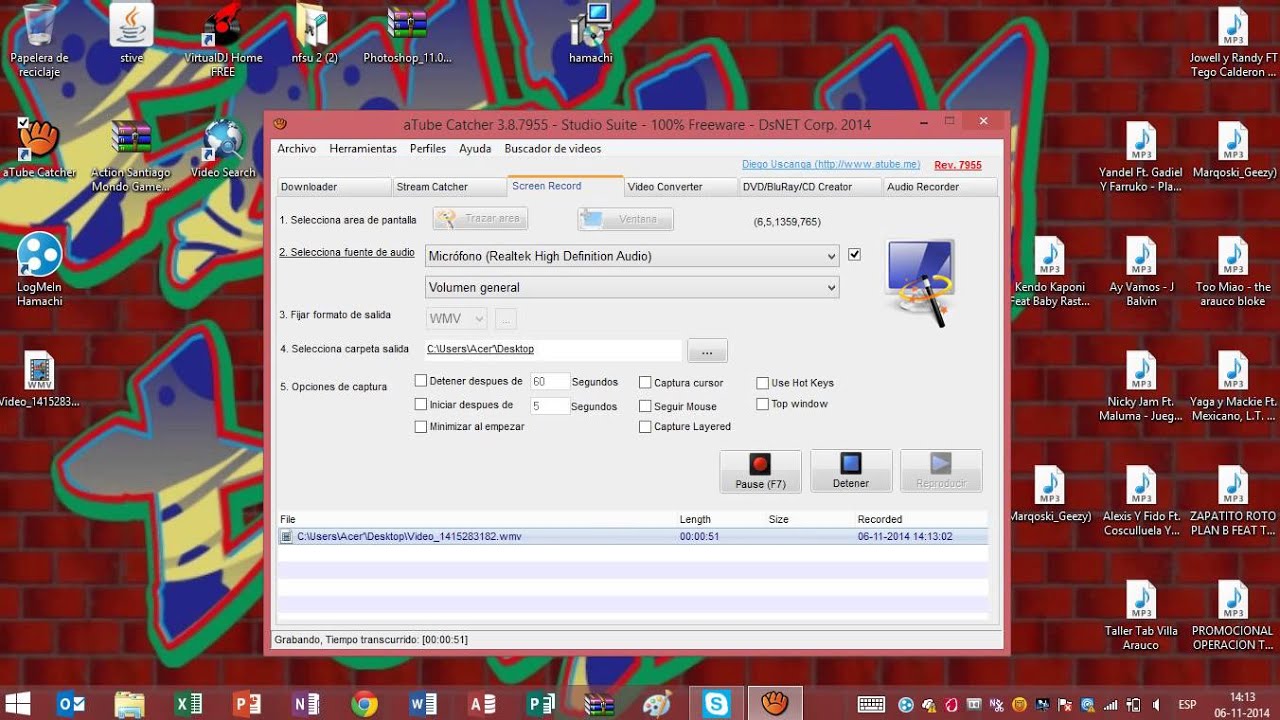Open Buscador de videos menu

pyautogui.click(x=553, y=148)
